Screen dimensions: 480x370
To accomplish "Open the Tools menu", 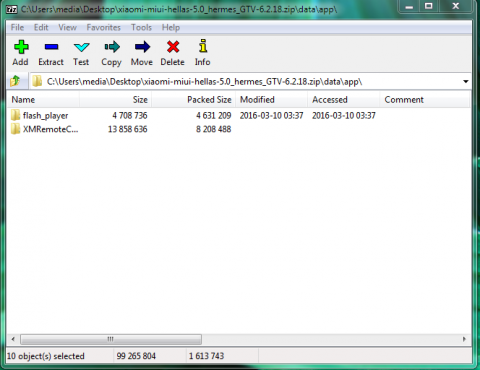I will pyautogui.click(x=141, y=27).
